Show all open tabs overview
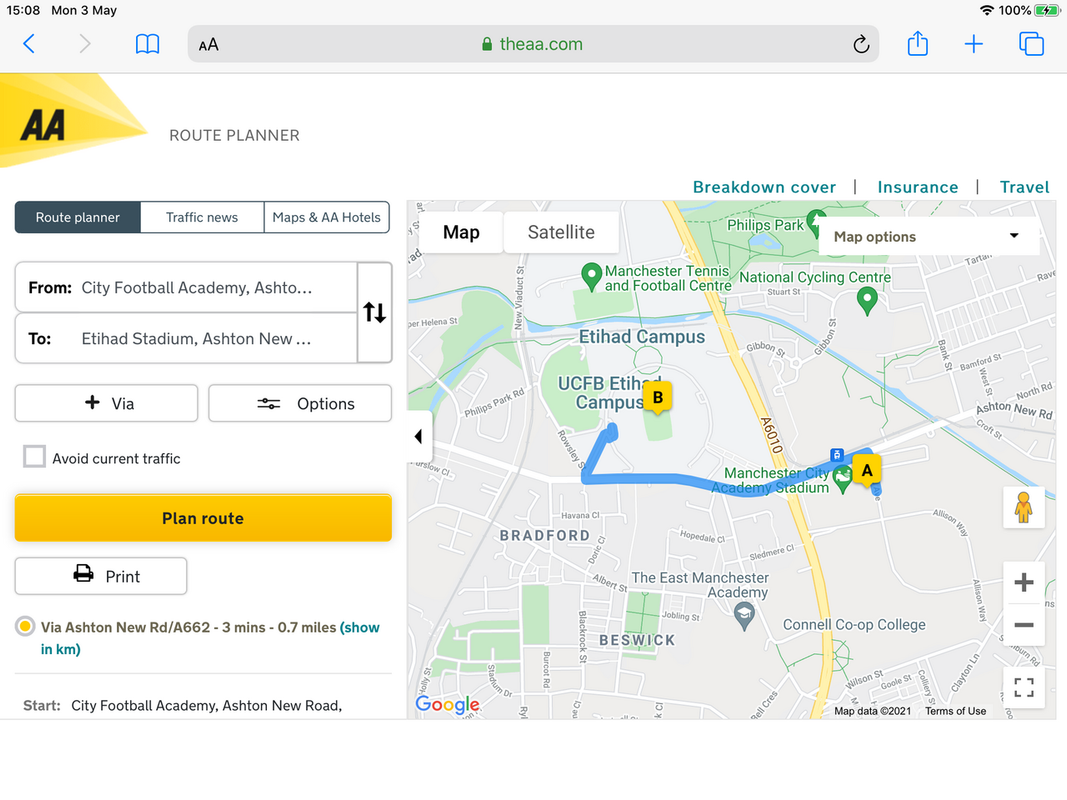 click(1031, 44)
